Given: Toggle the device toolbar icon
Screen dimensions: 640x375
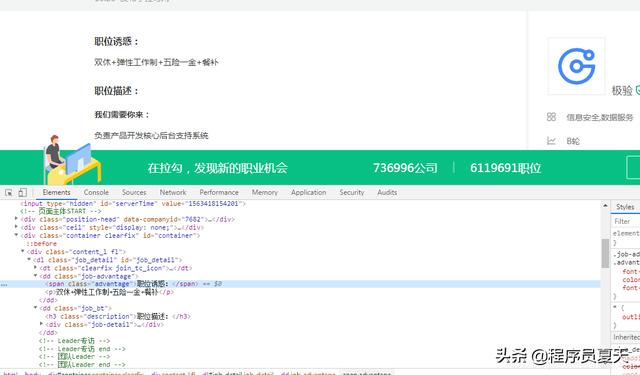Looking at the screenshot, I should pyautogui.click(x=22, y=192).
